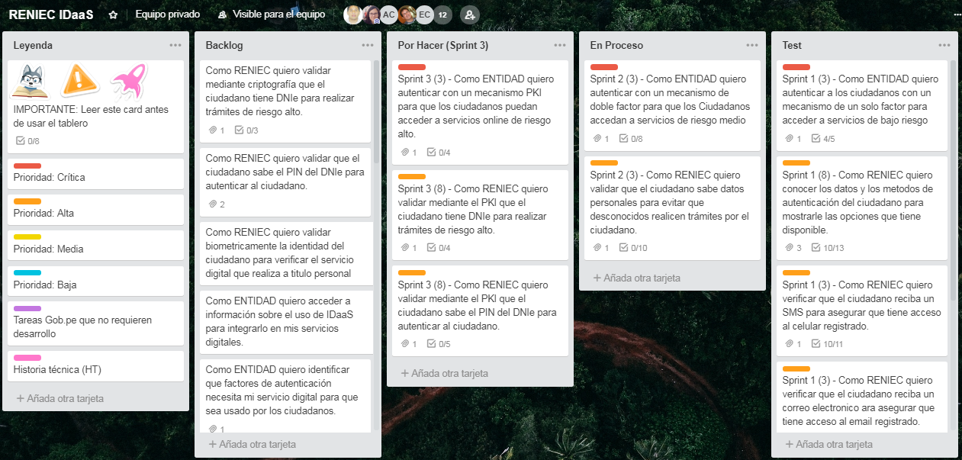Click checklist 0/10 badge in En Proceso

[x=633, y=248]
